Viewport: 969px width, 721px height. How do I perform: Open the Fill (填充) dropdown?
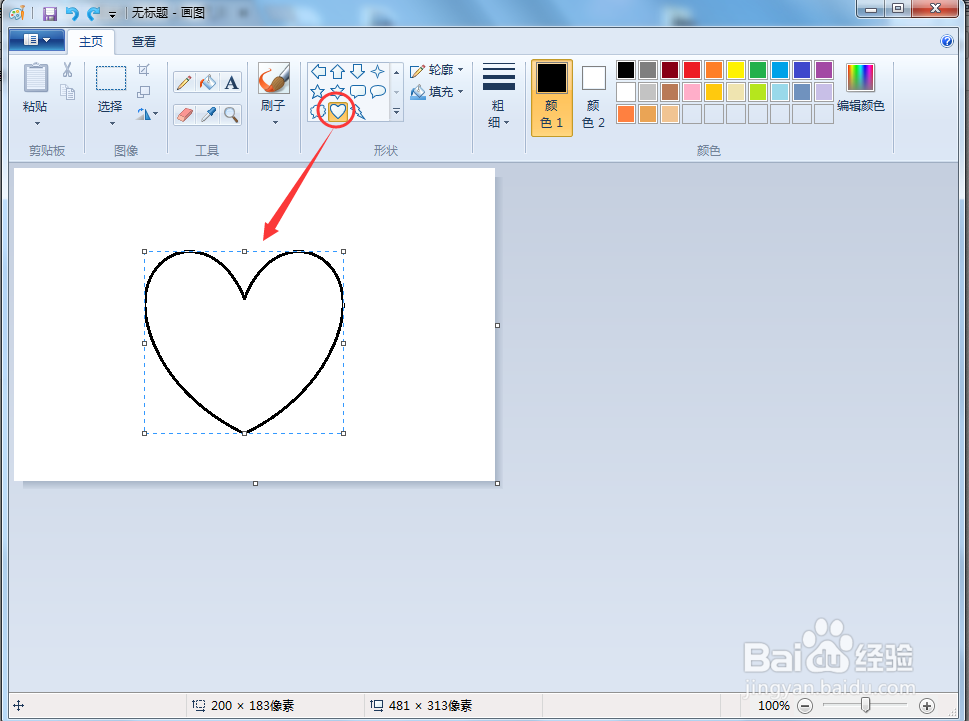pos(436,92)
